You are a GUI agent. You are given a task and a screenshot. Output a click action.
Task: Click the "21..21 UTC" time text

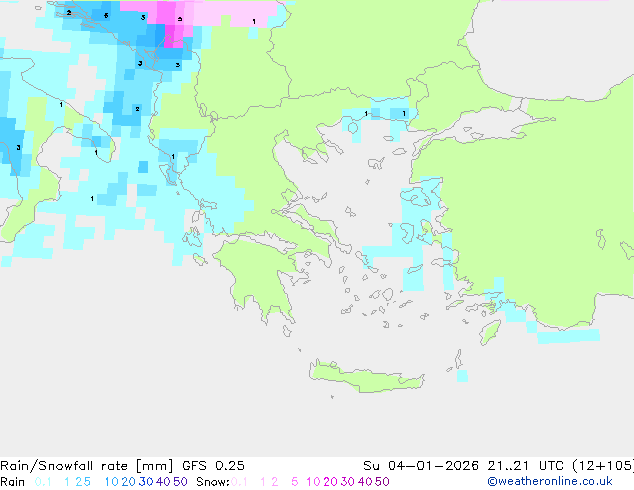pyautogui.click(x=525, y=466)
